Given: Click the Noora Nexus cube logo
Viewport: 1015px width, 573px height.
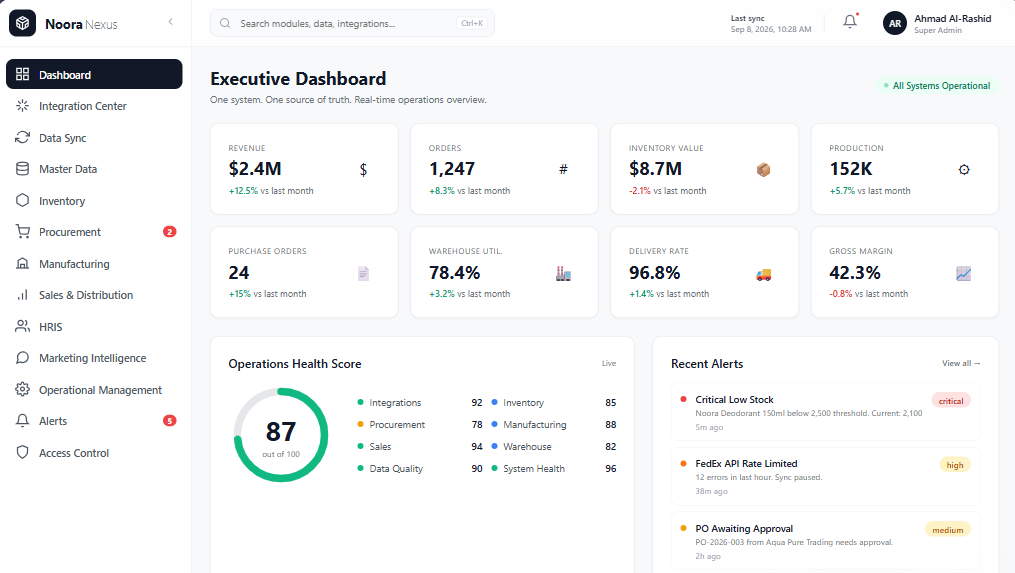Looking at the screenshot, I should pos(23,23).
